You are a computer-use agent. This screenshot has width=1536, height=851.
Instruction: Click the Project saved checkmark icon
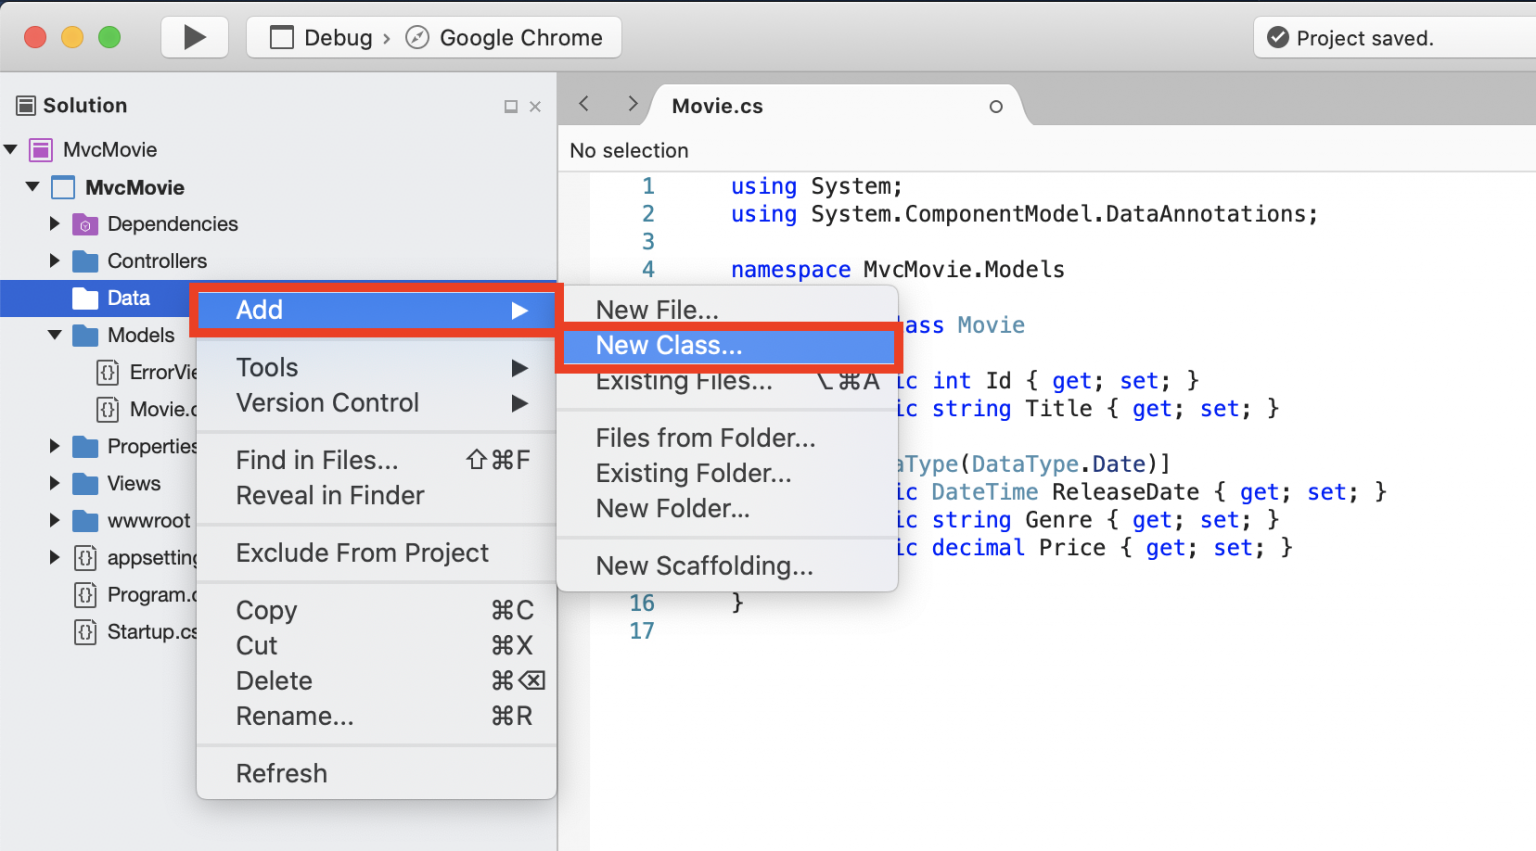1278,37
